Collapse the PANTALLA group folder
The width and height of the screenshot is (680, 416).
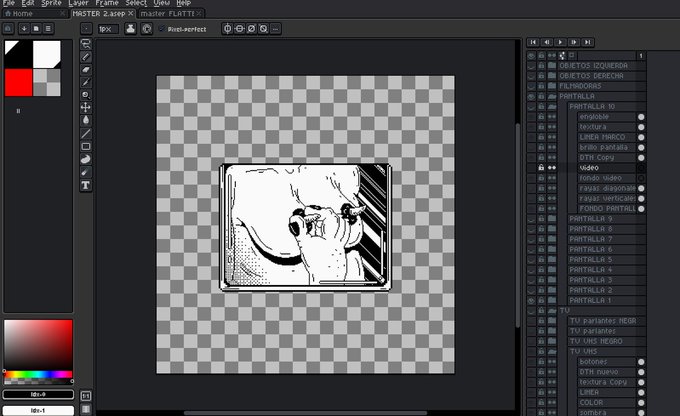coord(552,96)
